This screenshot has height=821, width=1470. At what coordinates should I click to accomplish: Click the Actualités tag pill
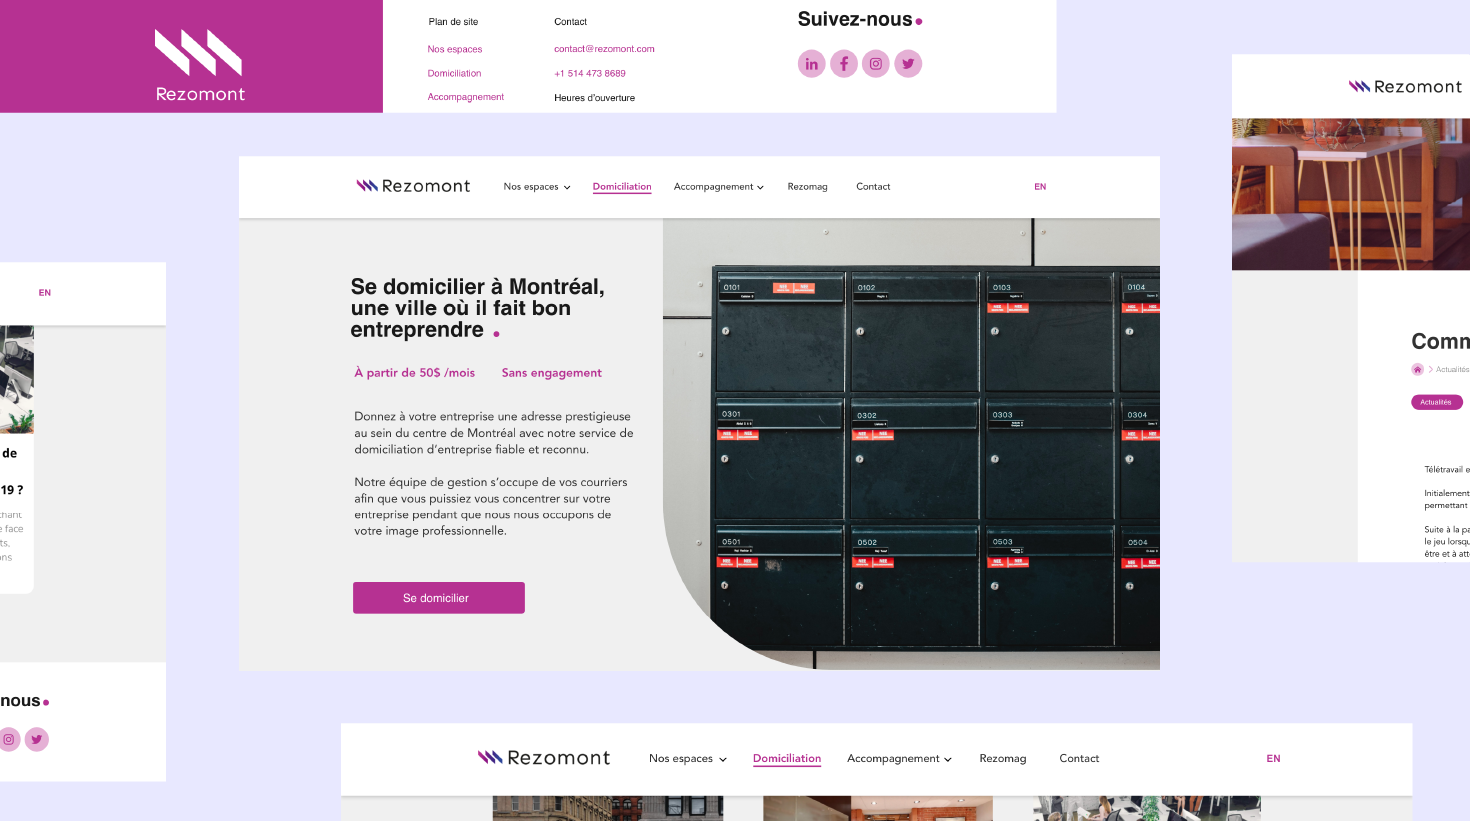coord(1437,402)
